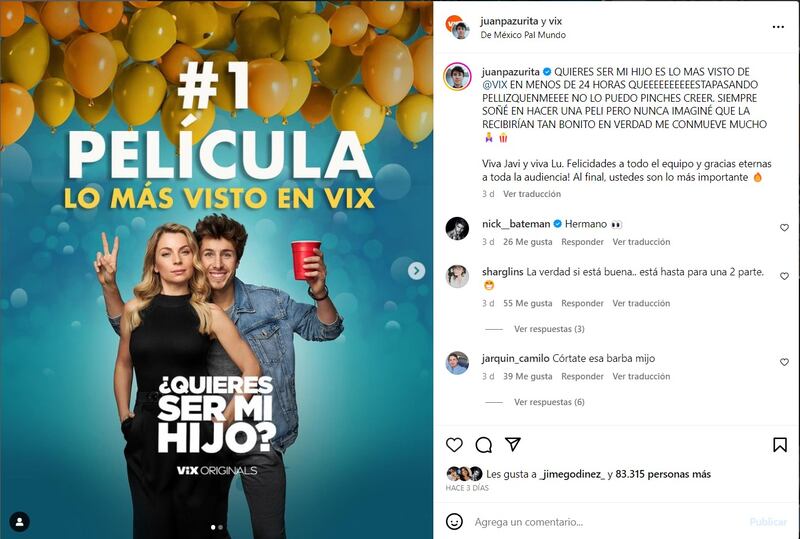This screenshot has height=539, width=800.
Task: Open juanpazurita profile from header
Action: pyautogui.click(x=509, y=21)
